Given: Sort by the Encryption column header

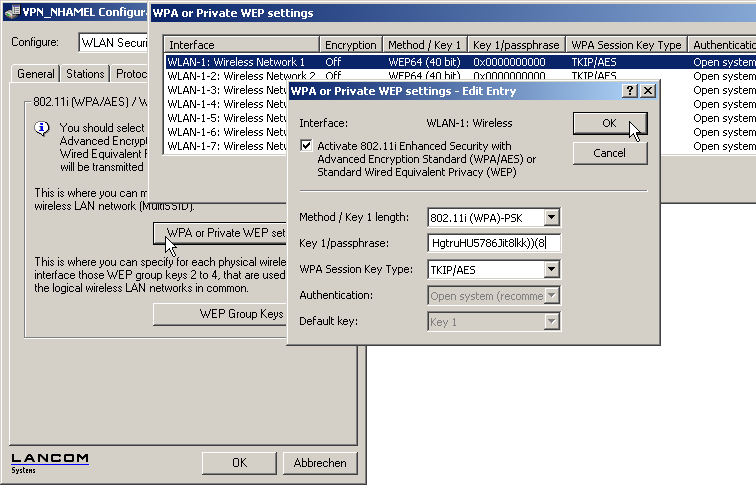Looking at the screenshot, I should [x=351, y=45].
